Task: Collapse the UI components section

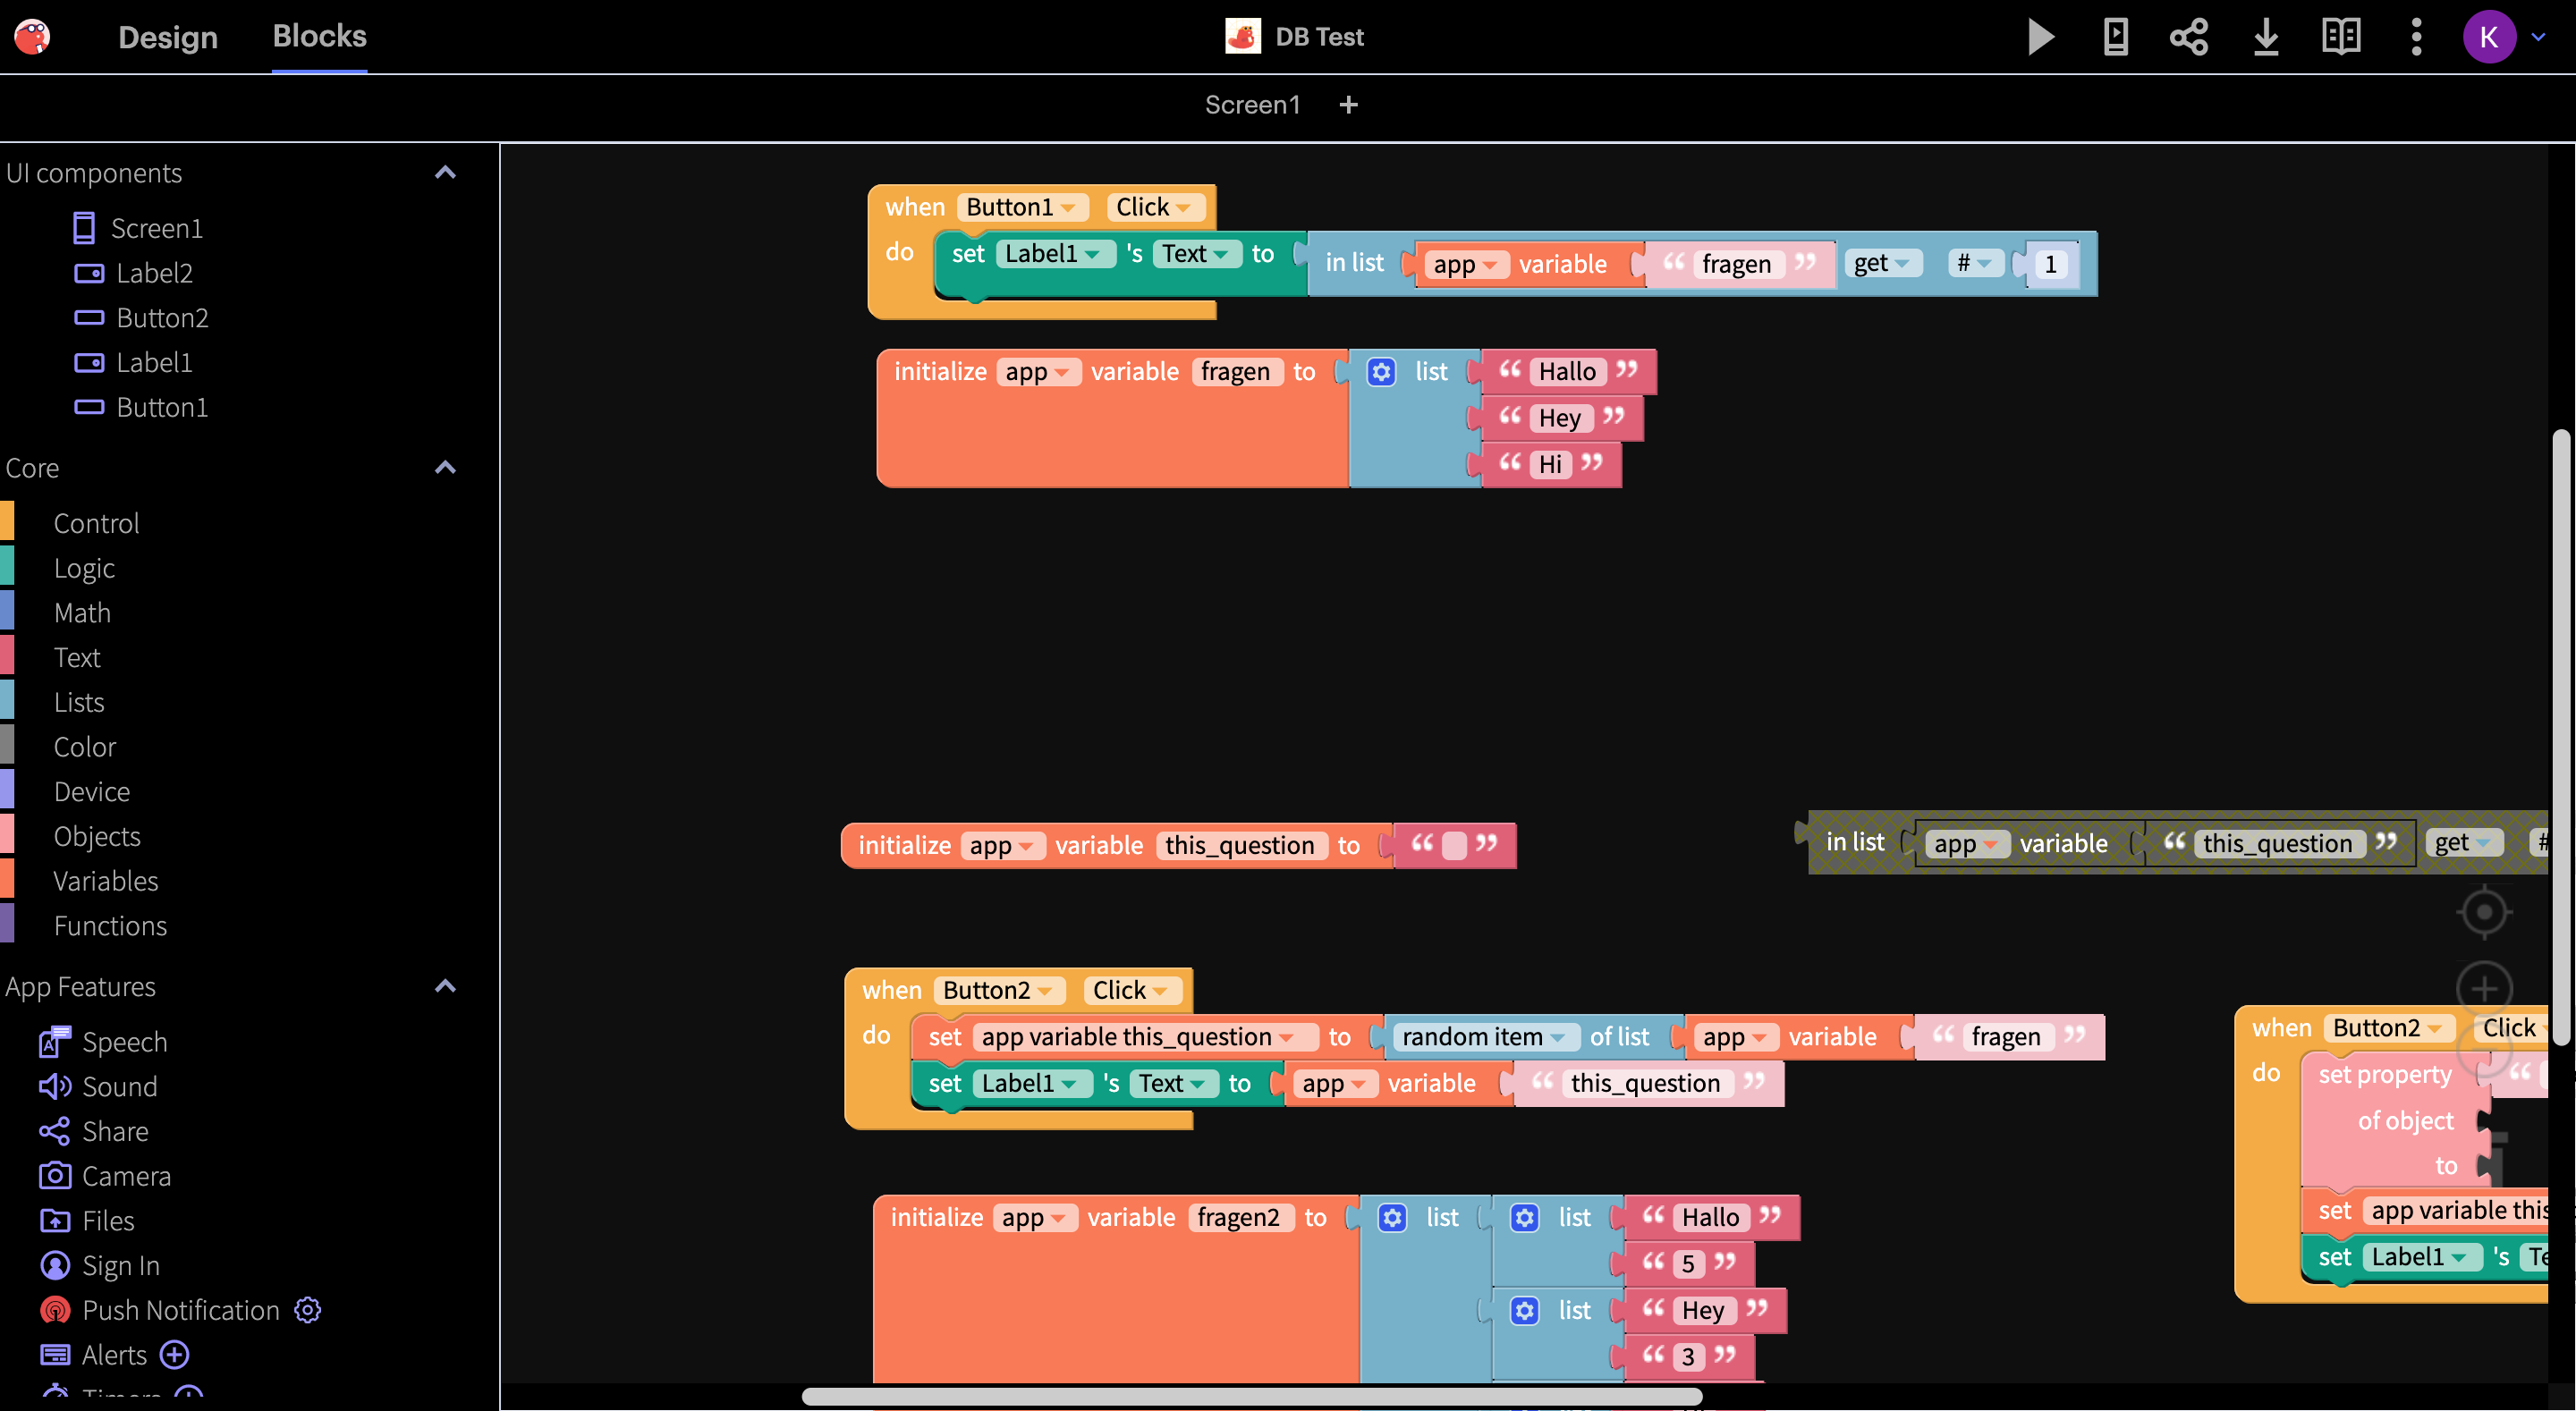Action: 445,173
